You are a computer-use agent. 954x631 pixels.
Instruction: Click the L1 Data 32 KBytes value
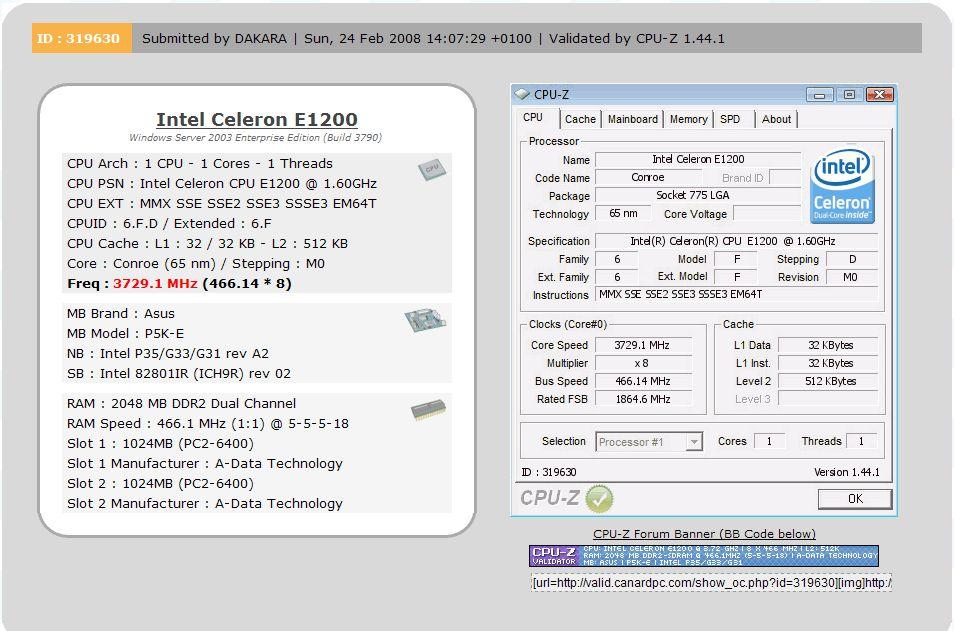pos(828,345)
